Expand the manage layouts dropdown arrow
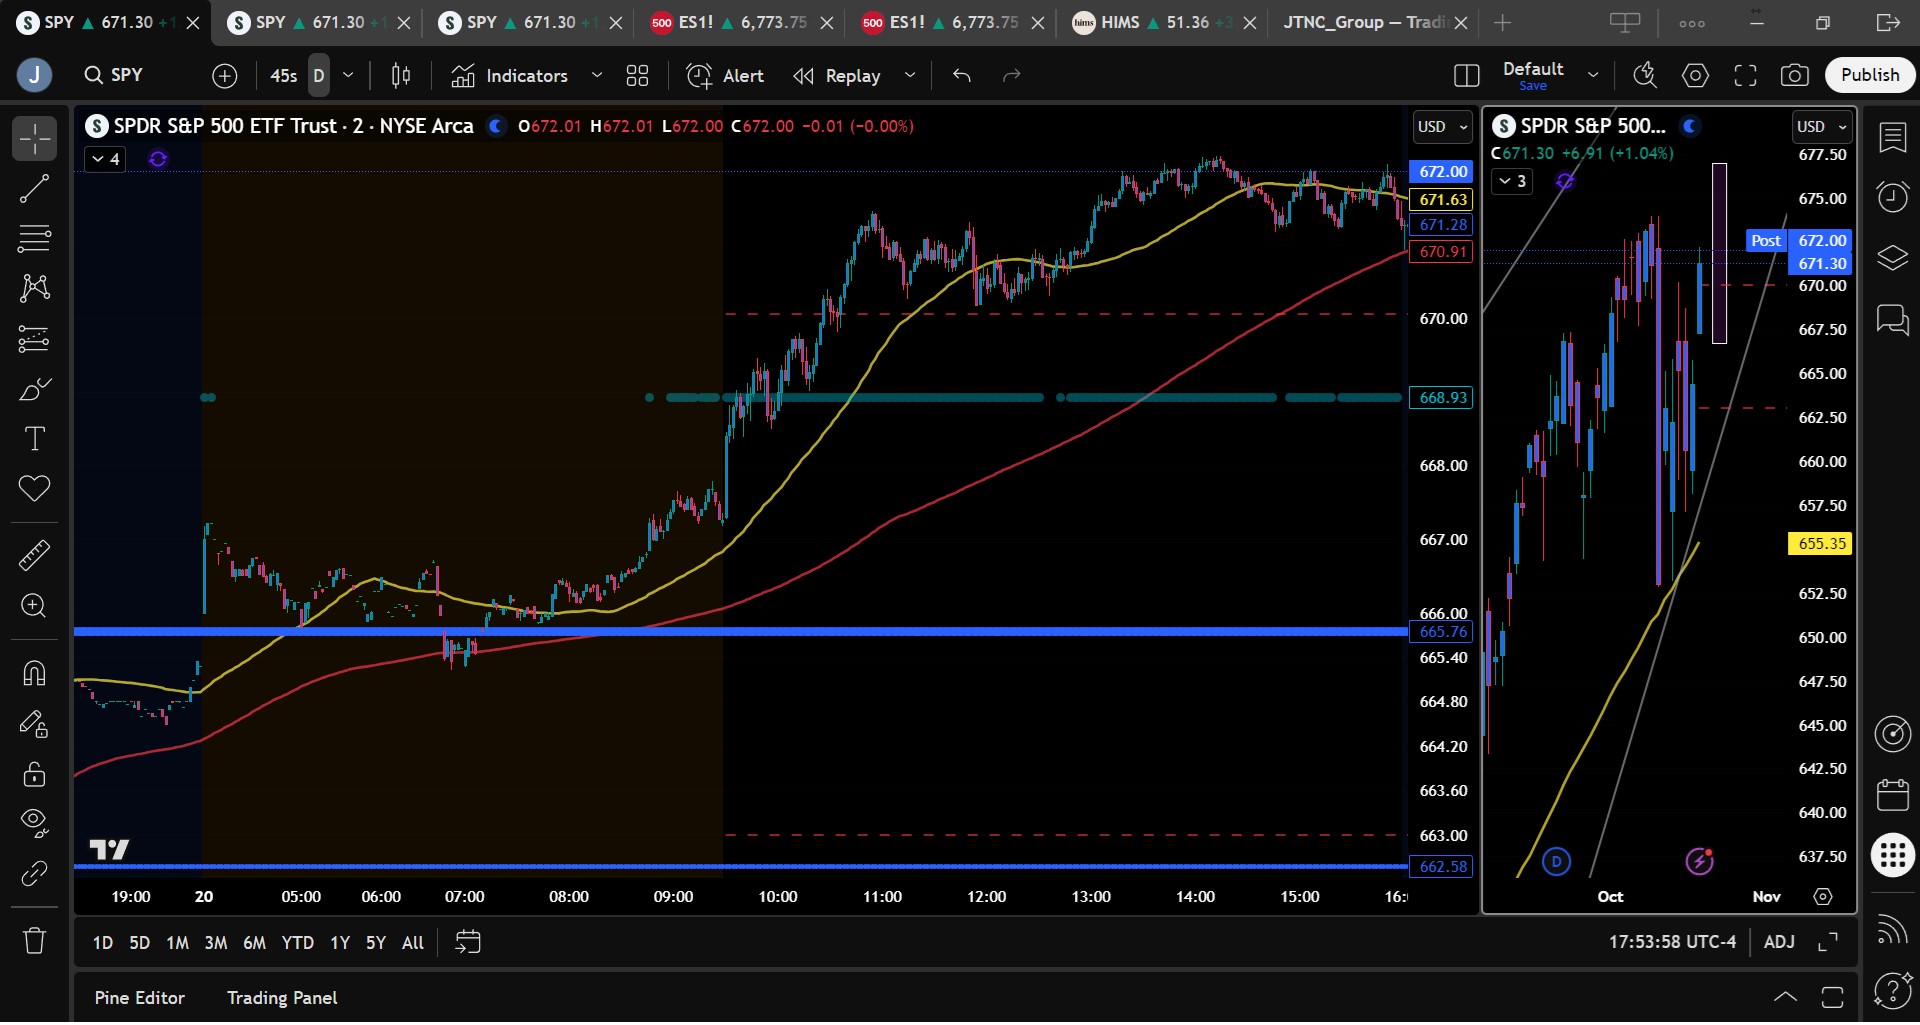The image size is (1920, 1025). coord(1593,75)
